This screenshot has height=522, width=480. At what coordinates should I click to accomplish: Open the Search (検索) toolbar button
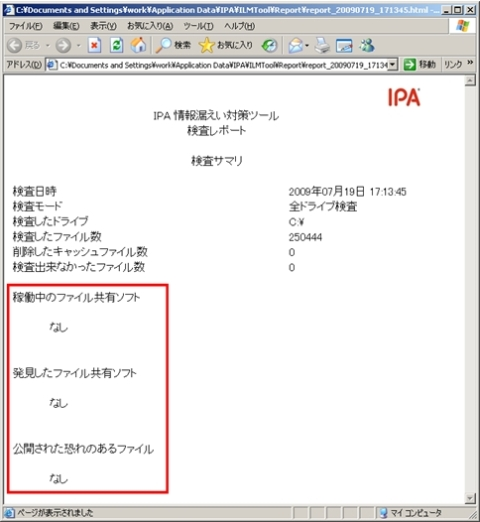(173, 45)
